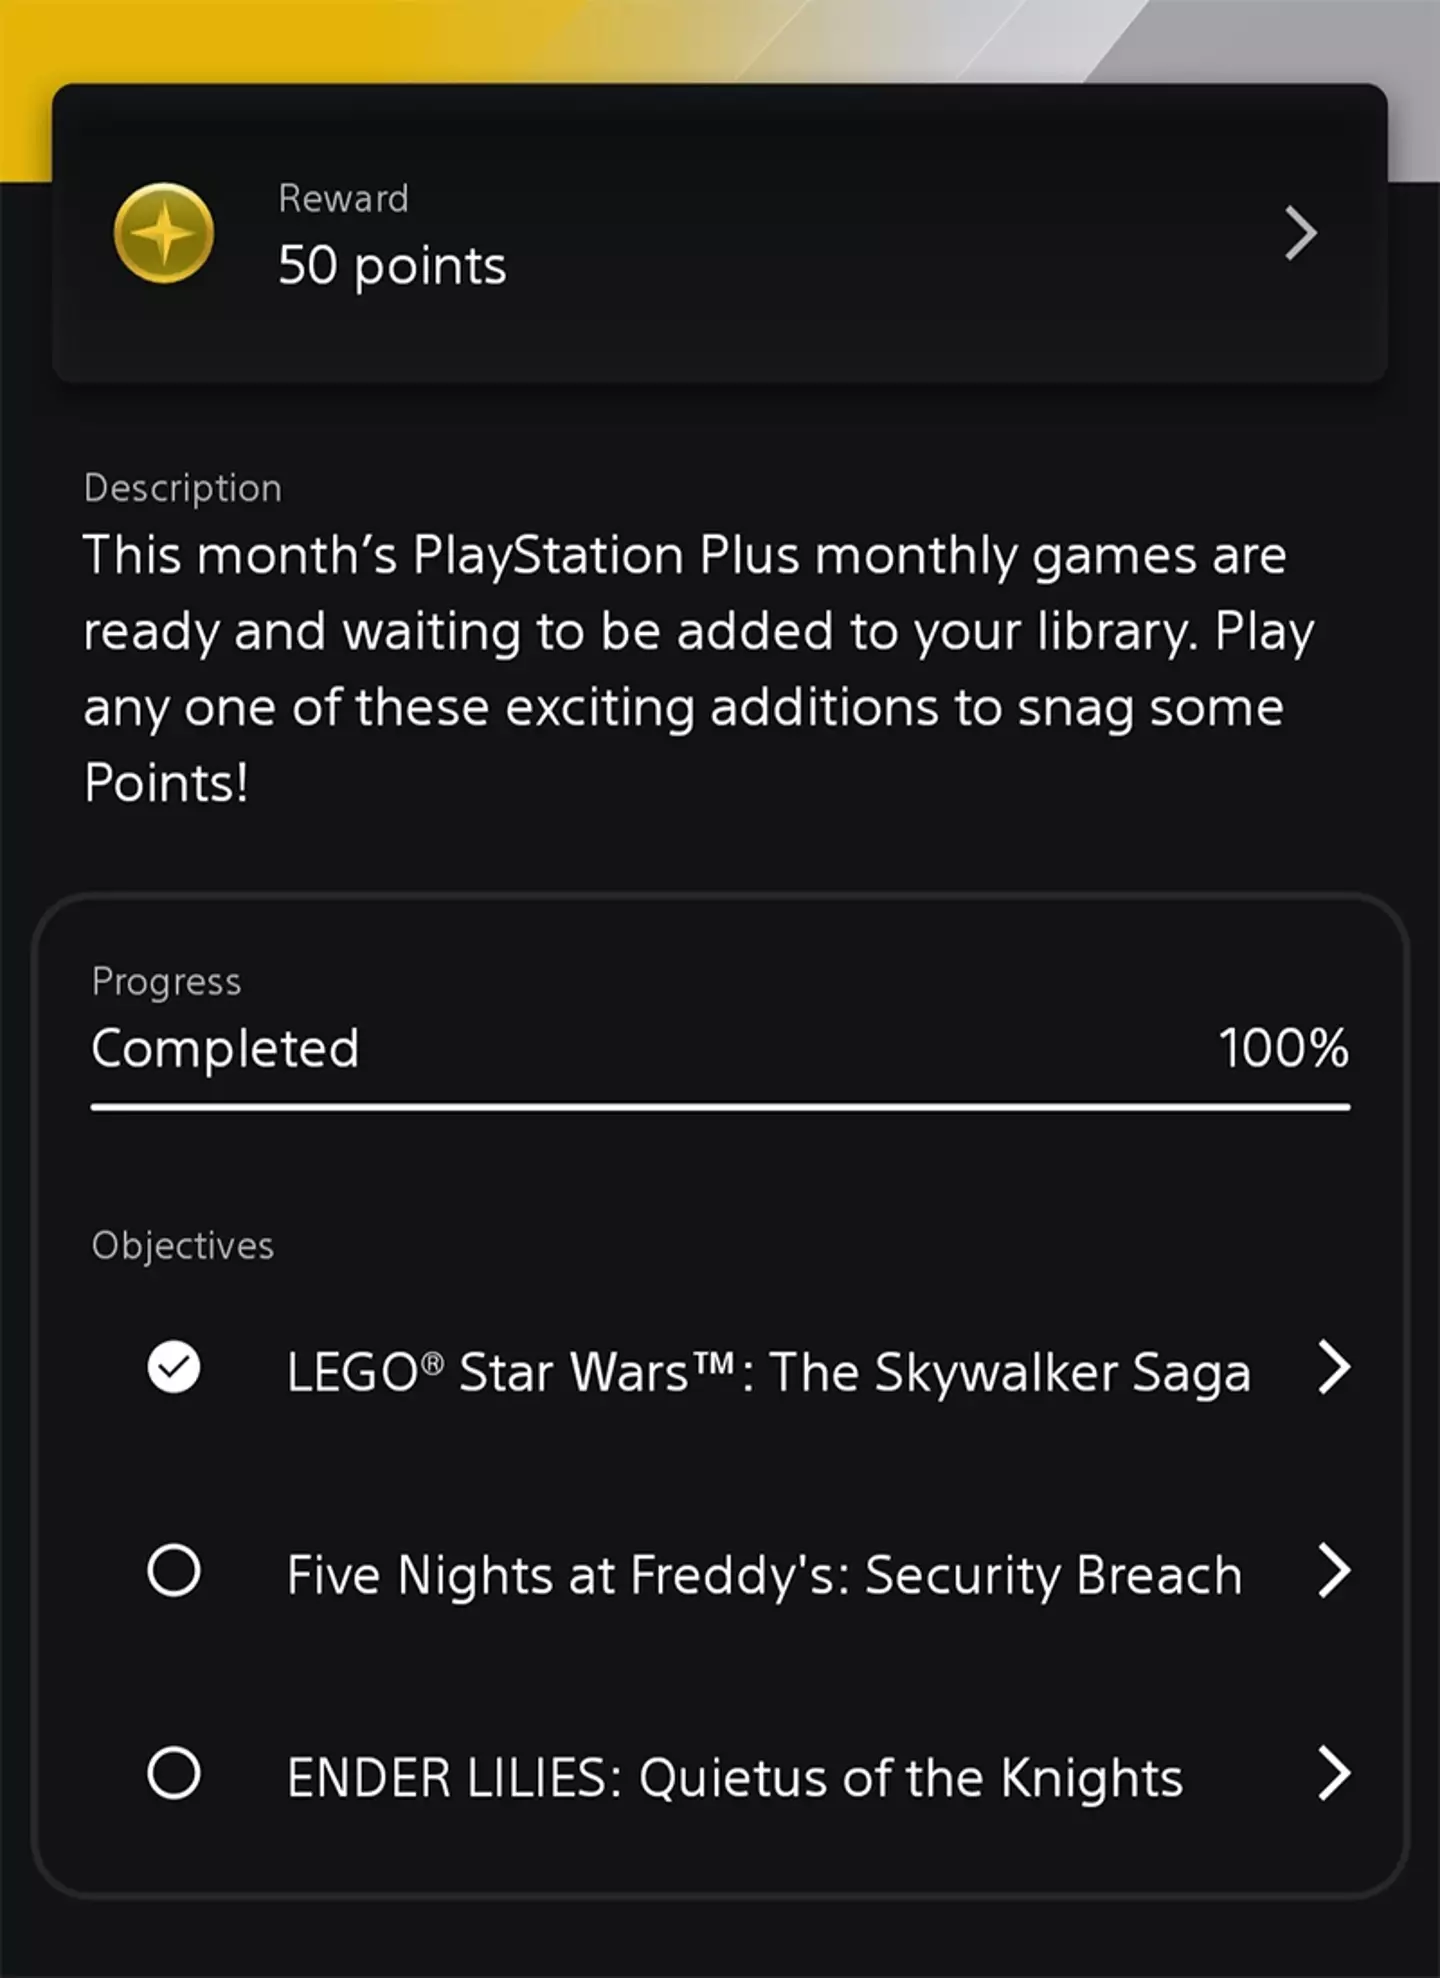Click the gold points coin icon
Viewport: 1440px width, 1978px height.
point(163,233)
